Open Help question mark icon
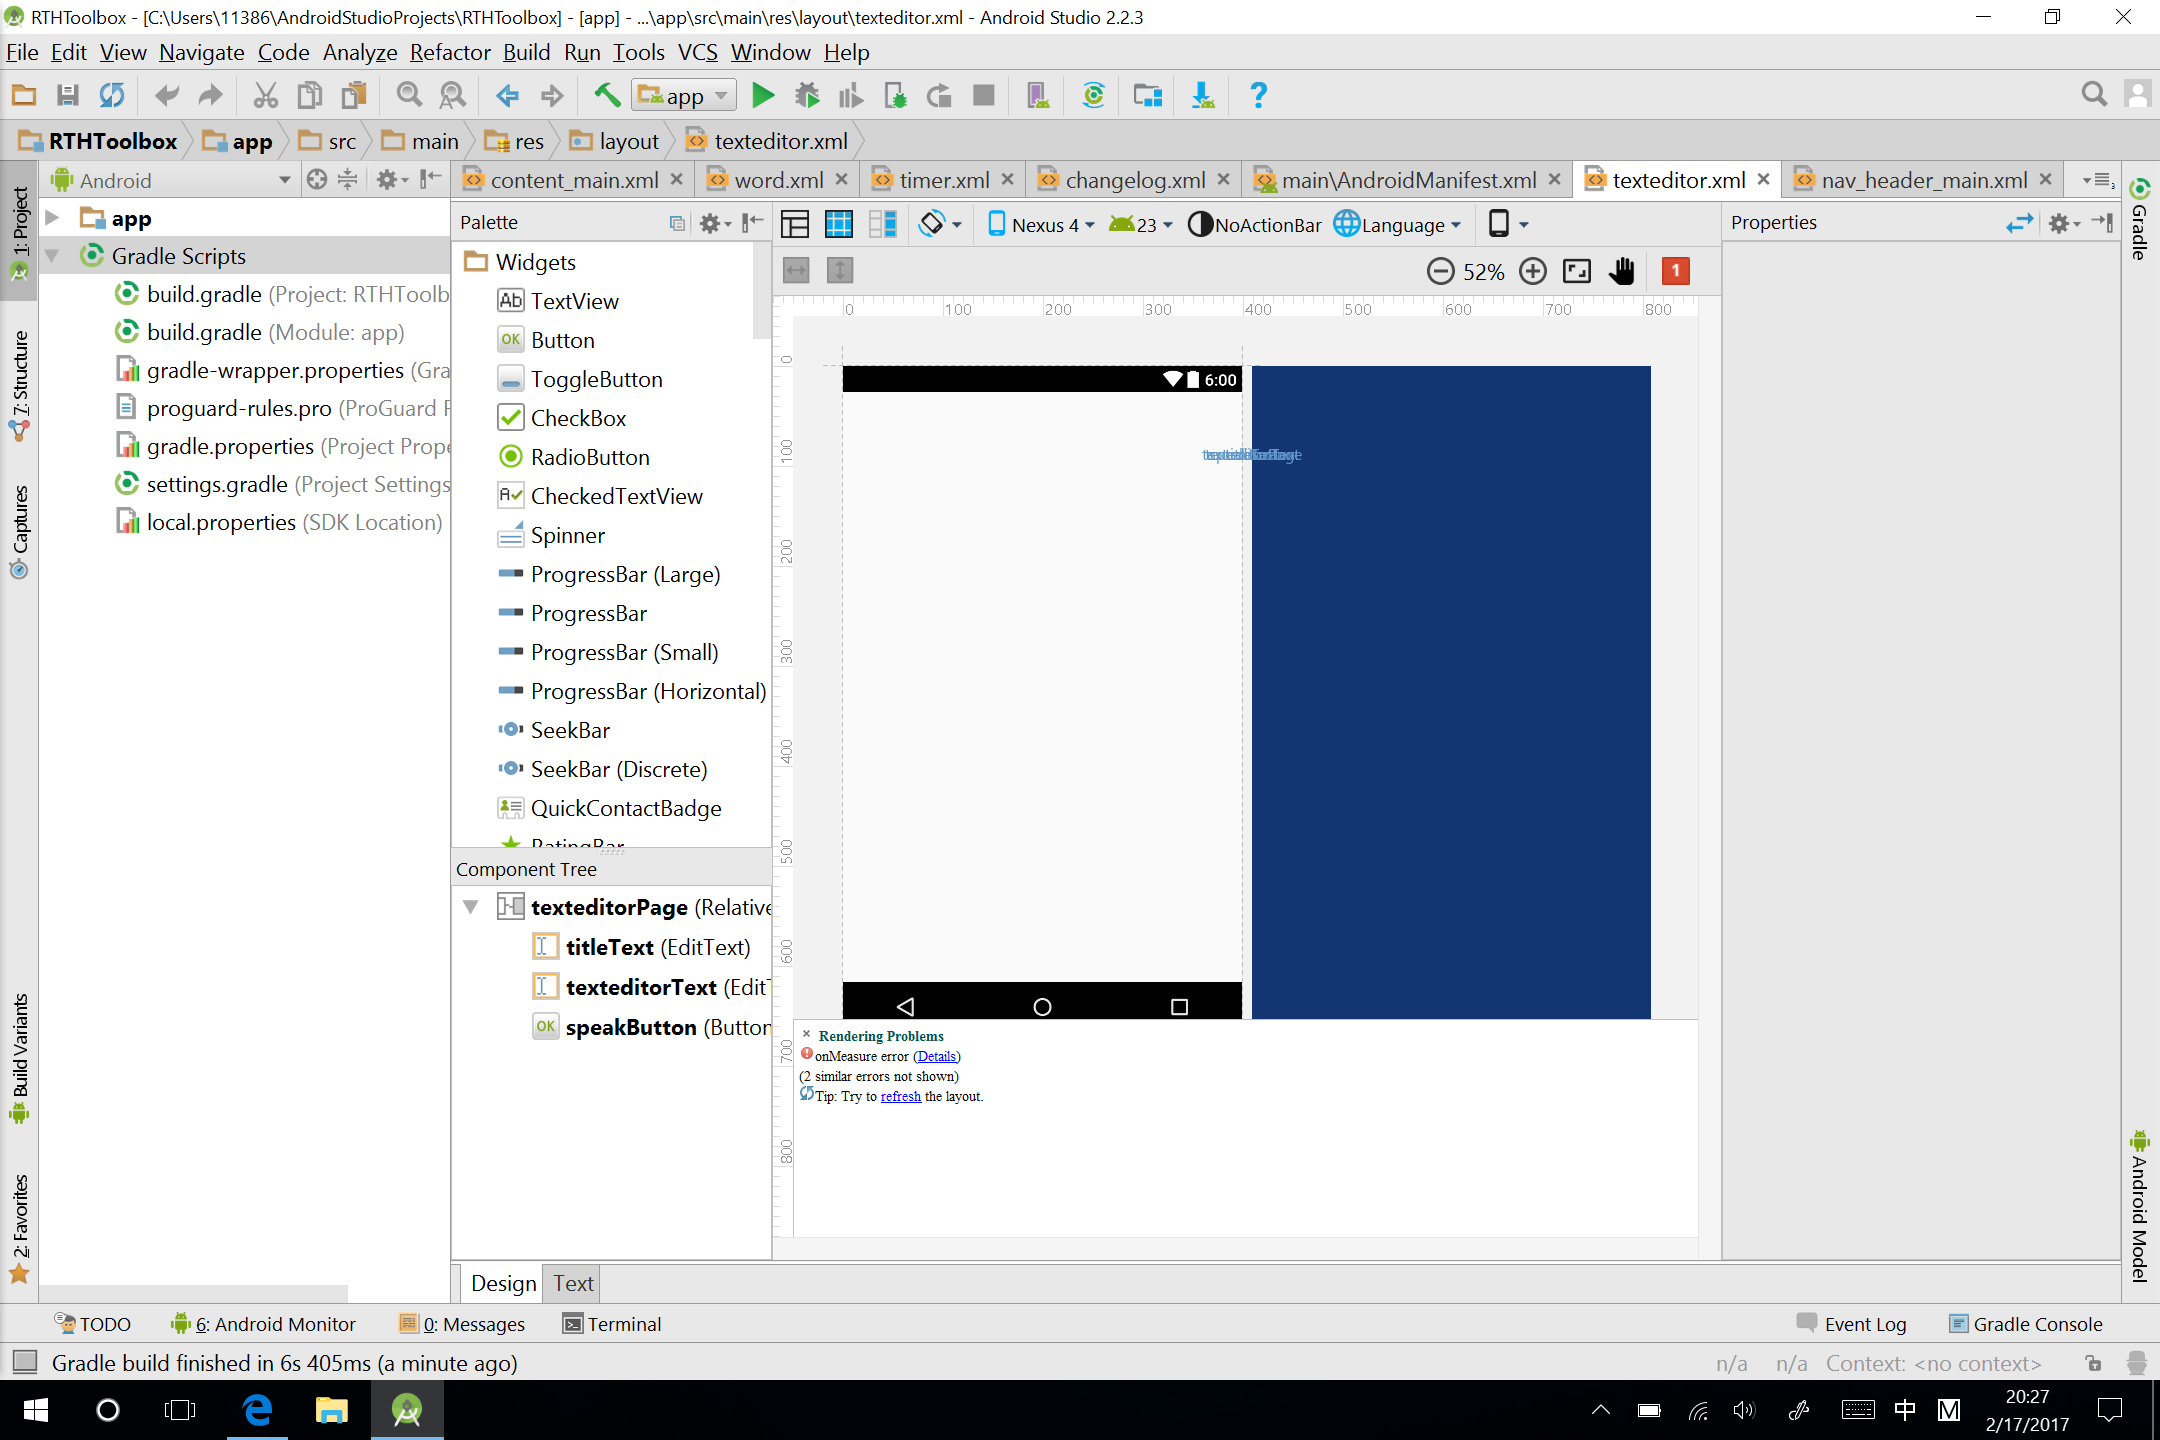The width and height of the screenshot is (2160, 1440). tap(1258, 95)
